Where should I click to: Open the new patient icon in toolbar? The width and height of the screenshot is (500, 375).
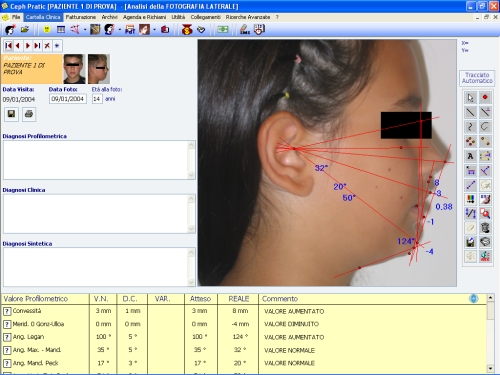click(x=10, y=30)
